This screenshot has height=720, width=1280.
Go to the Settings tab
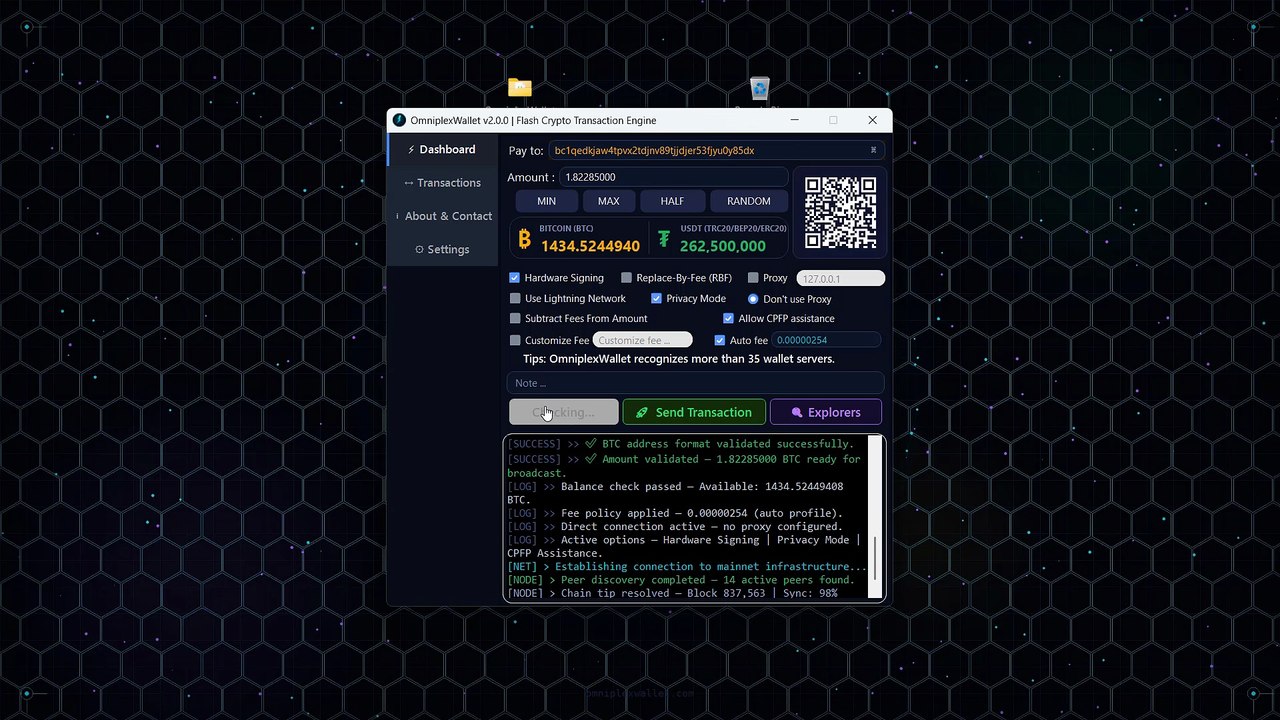coord(441,249)
